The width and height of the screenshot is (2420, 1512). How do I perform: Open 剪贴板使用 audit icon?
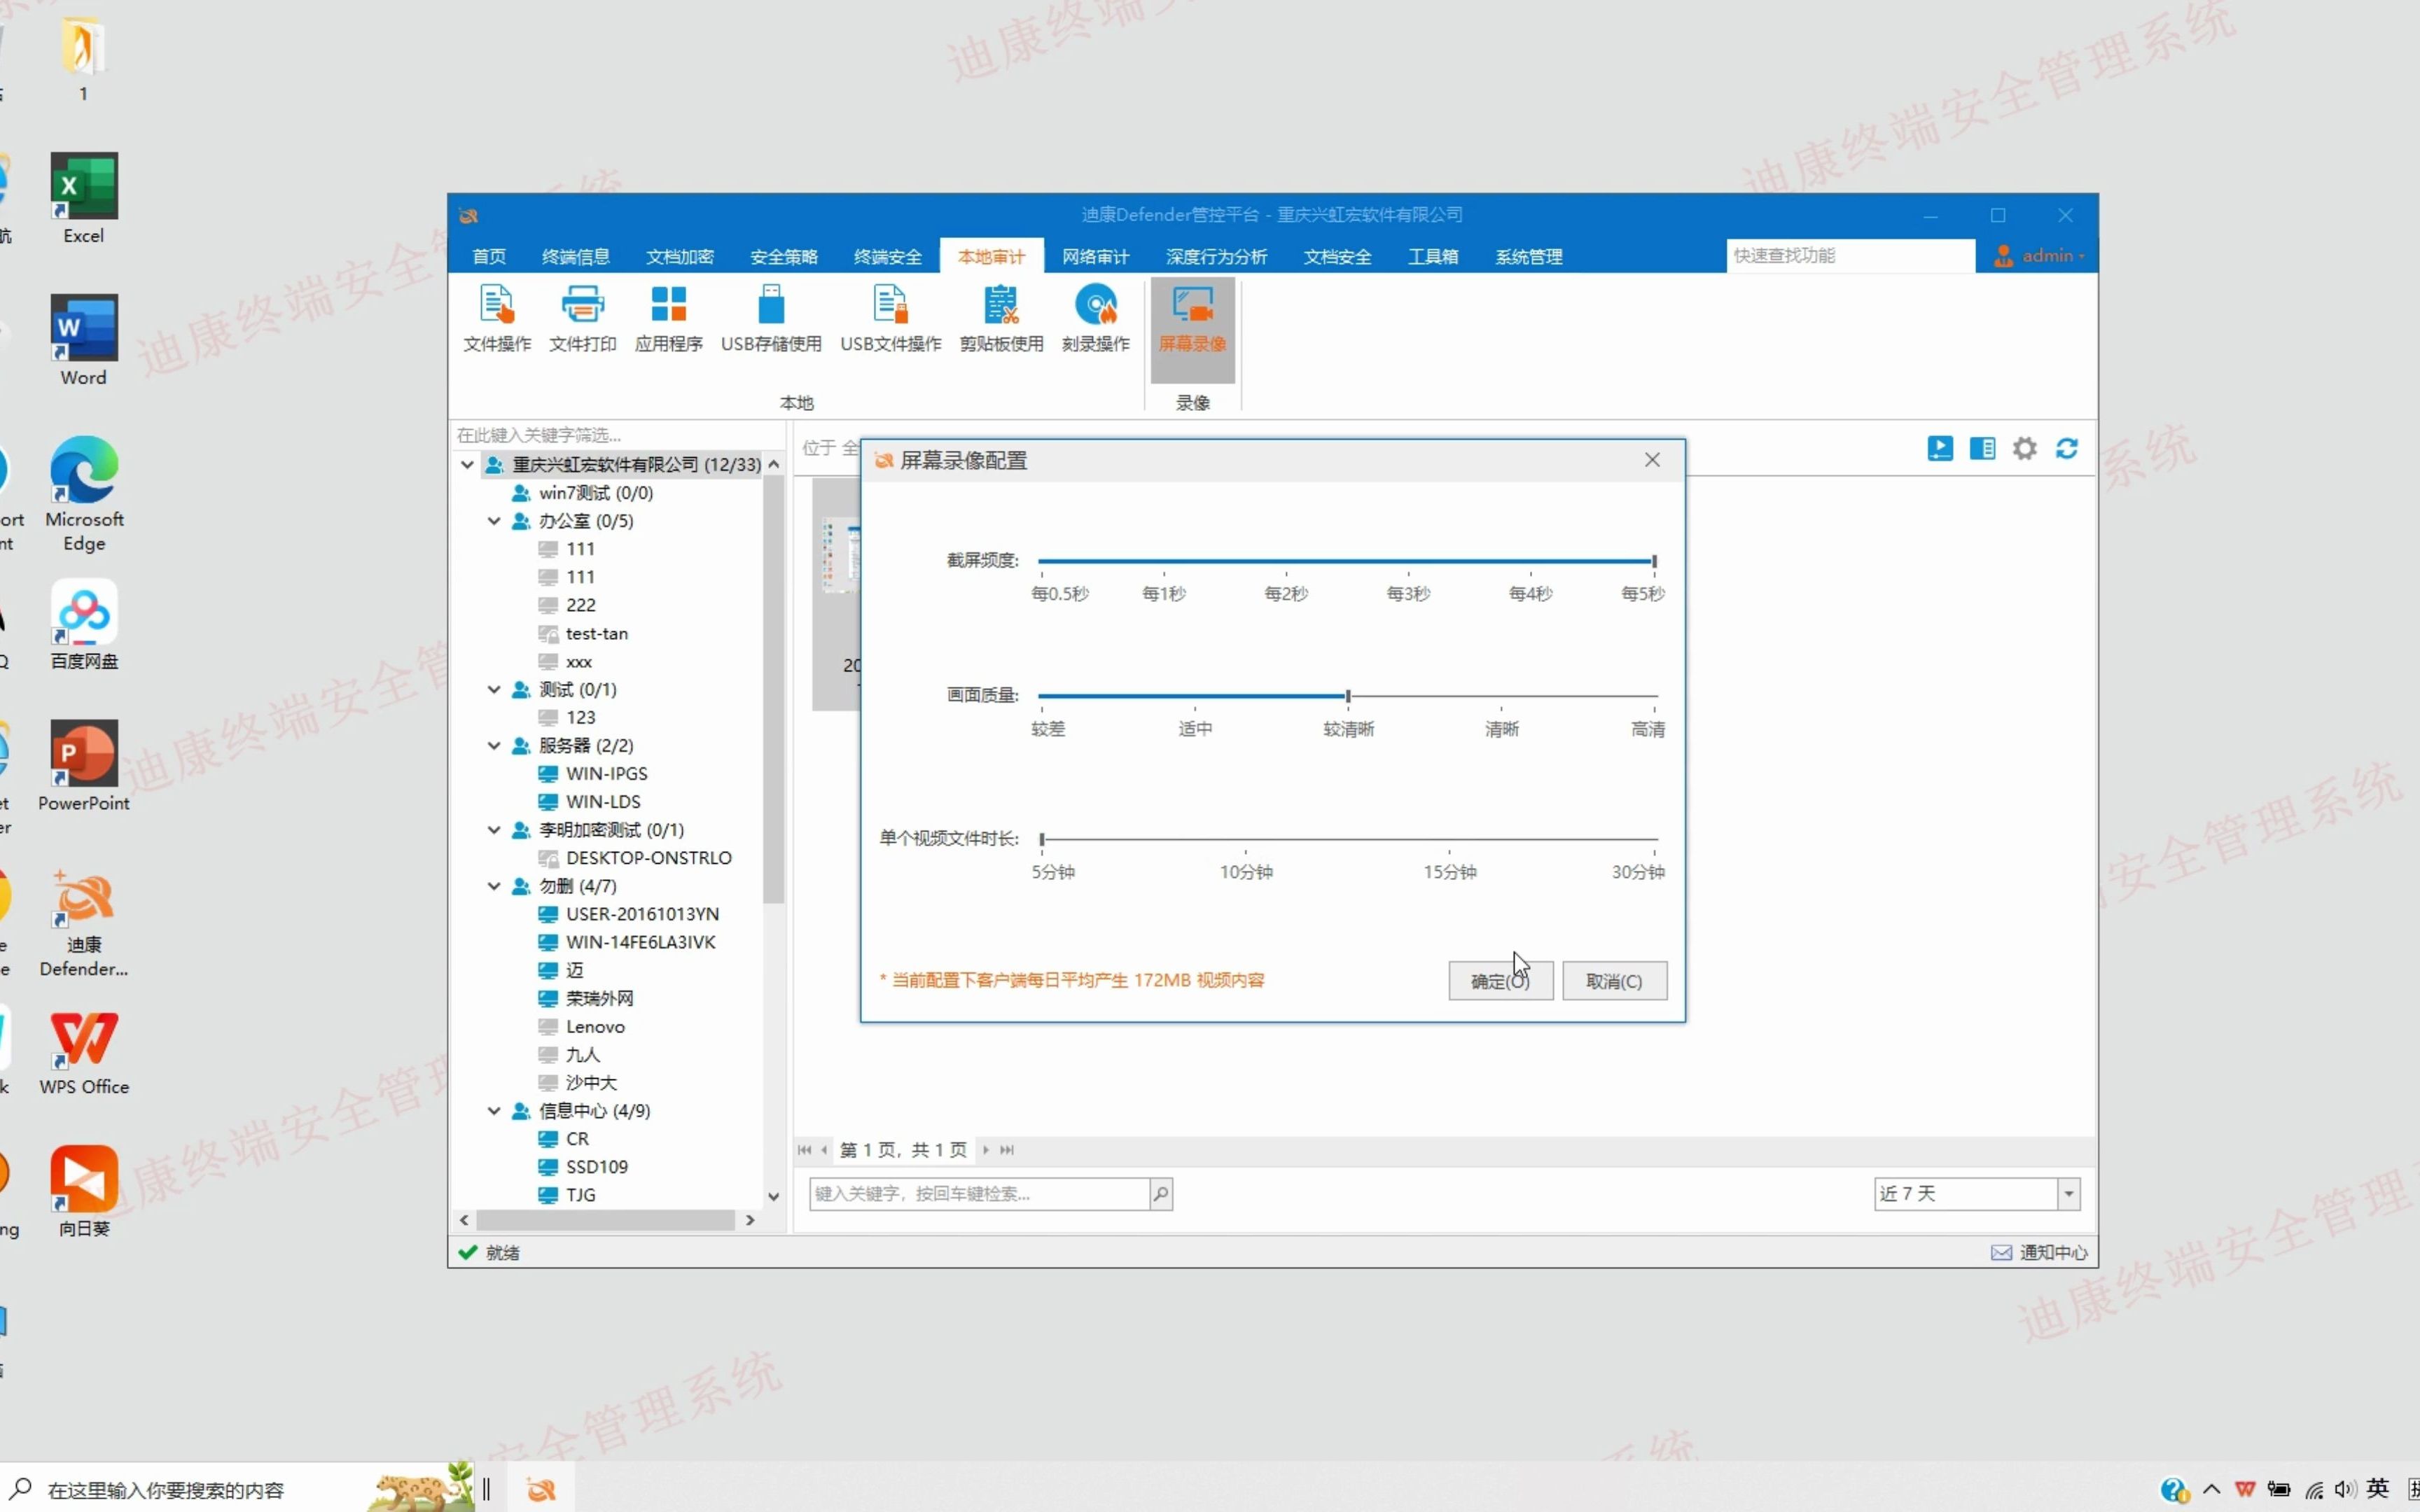tap(1001, 319)
